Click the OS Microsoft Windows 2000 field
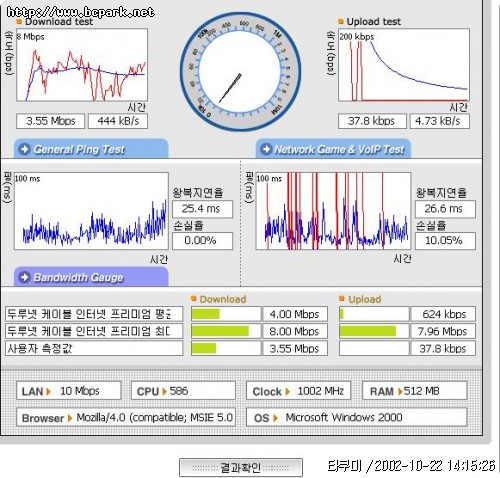Screen dimensions: 500x478 click(x=356, y=417)
